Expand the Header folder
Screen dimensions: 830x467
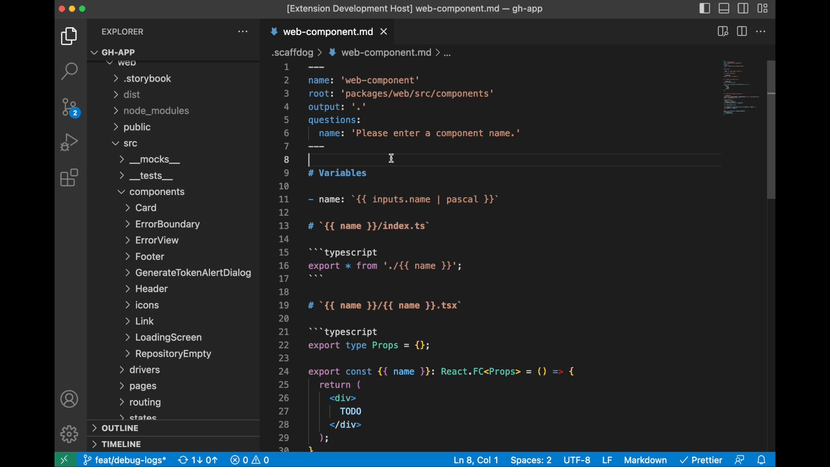pos(174,289)
